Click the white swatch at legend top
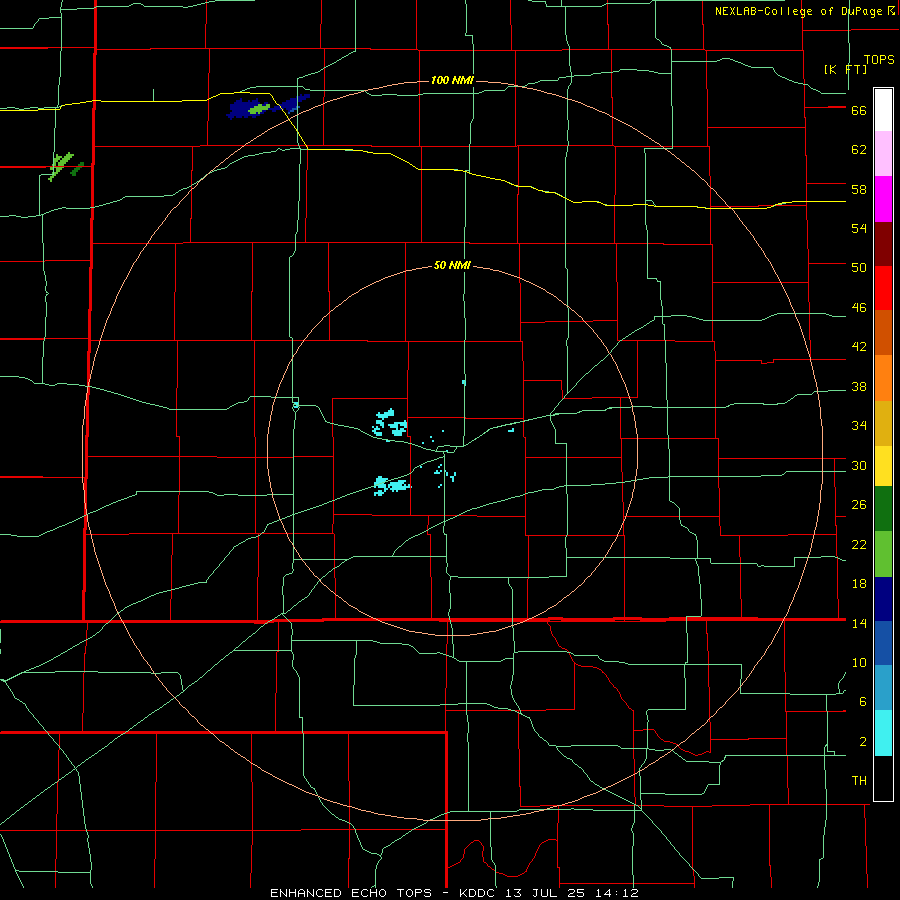Image resolution: width=900 pixels, height=900 pixels. coord(883,110)
